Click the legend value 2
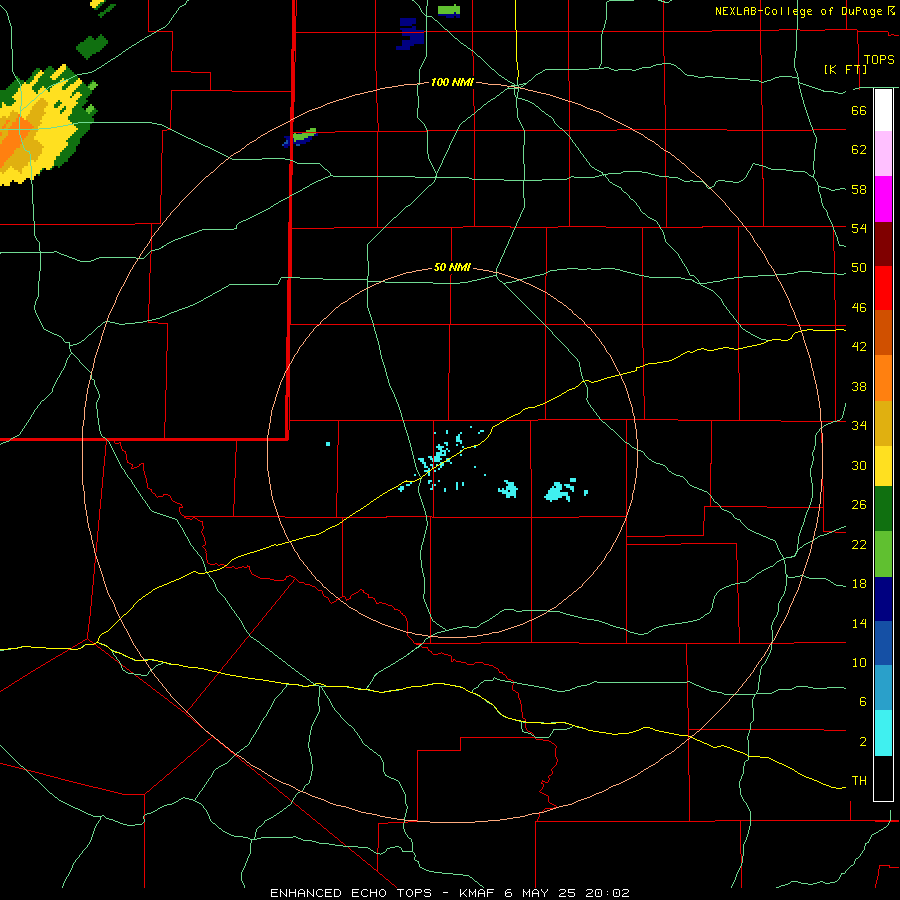Image resolution: width=900 pixels, height=900 pixels. [x=862, y=742]
